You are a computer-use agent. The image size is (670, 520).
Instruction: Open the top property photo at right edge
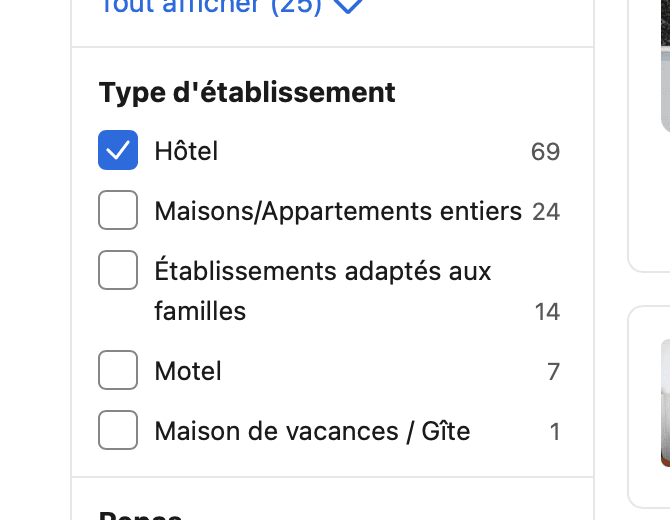(x=665, y=66)
